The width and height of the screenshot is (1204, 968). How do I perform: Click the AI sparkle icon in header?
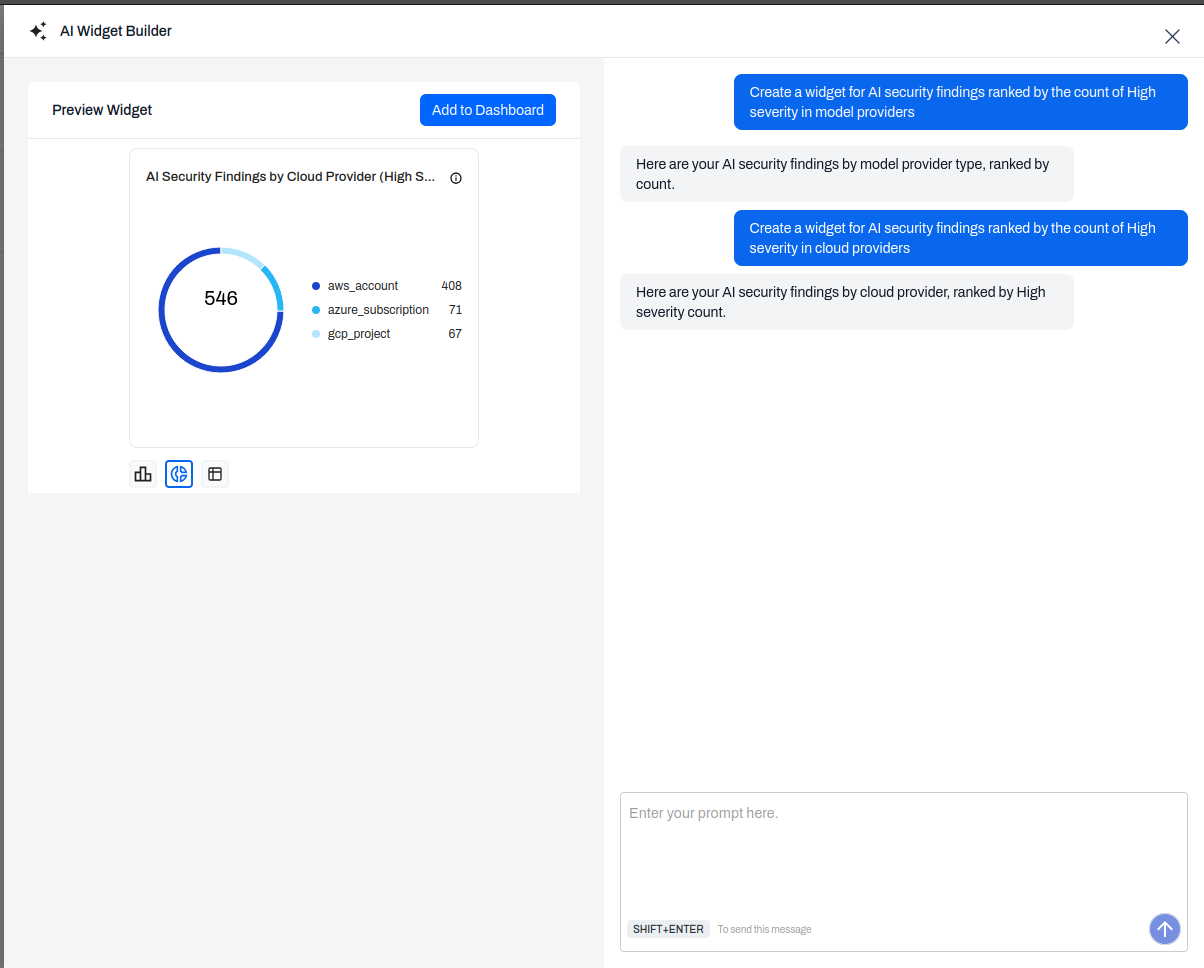click(x=38, y=31)
